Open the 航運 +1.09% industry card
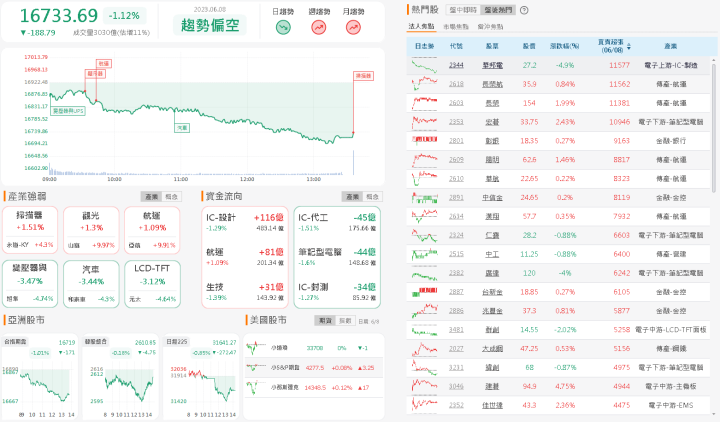Screen dimensions: 720x422 coord(152,230)
